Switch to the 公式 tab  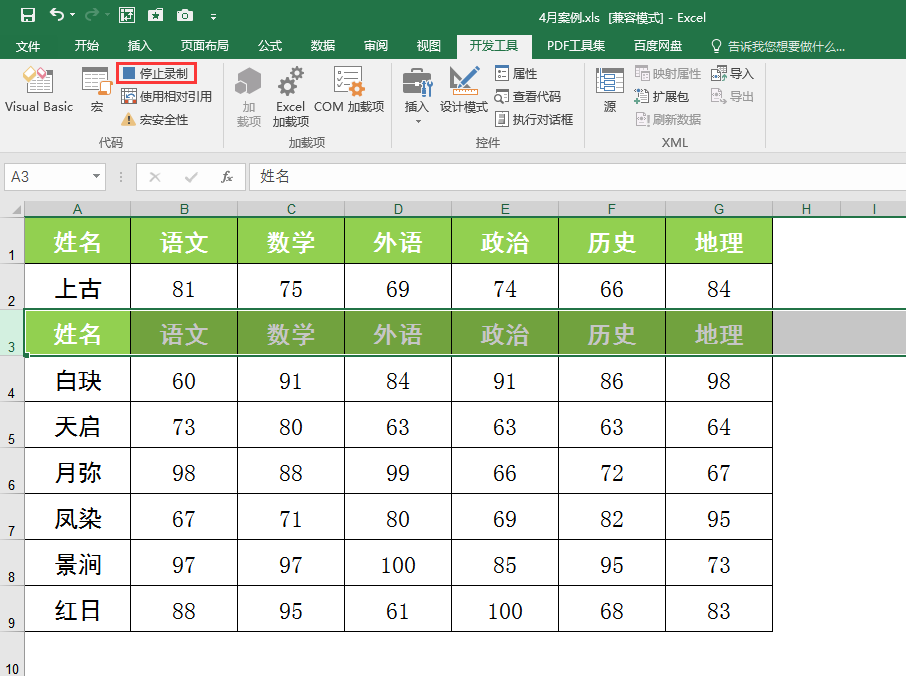click(270, 46)
